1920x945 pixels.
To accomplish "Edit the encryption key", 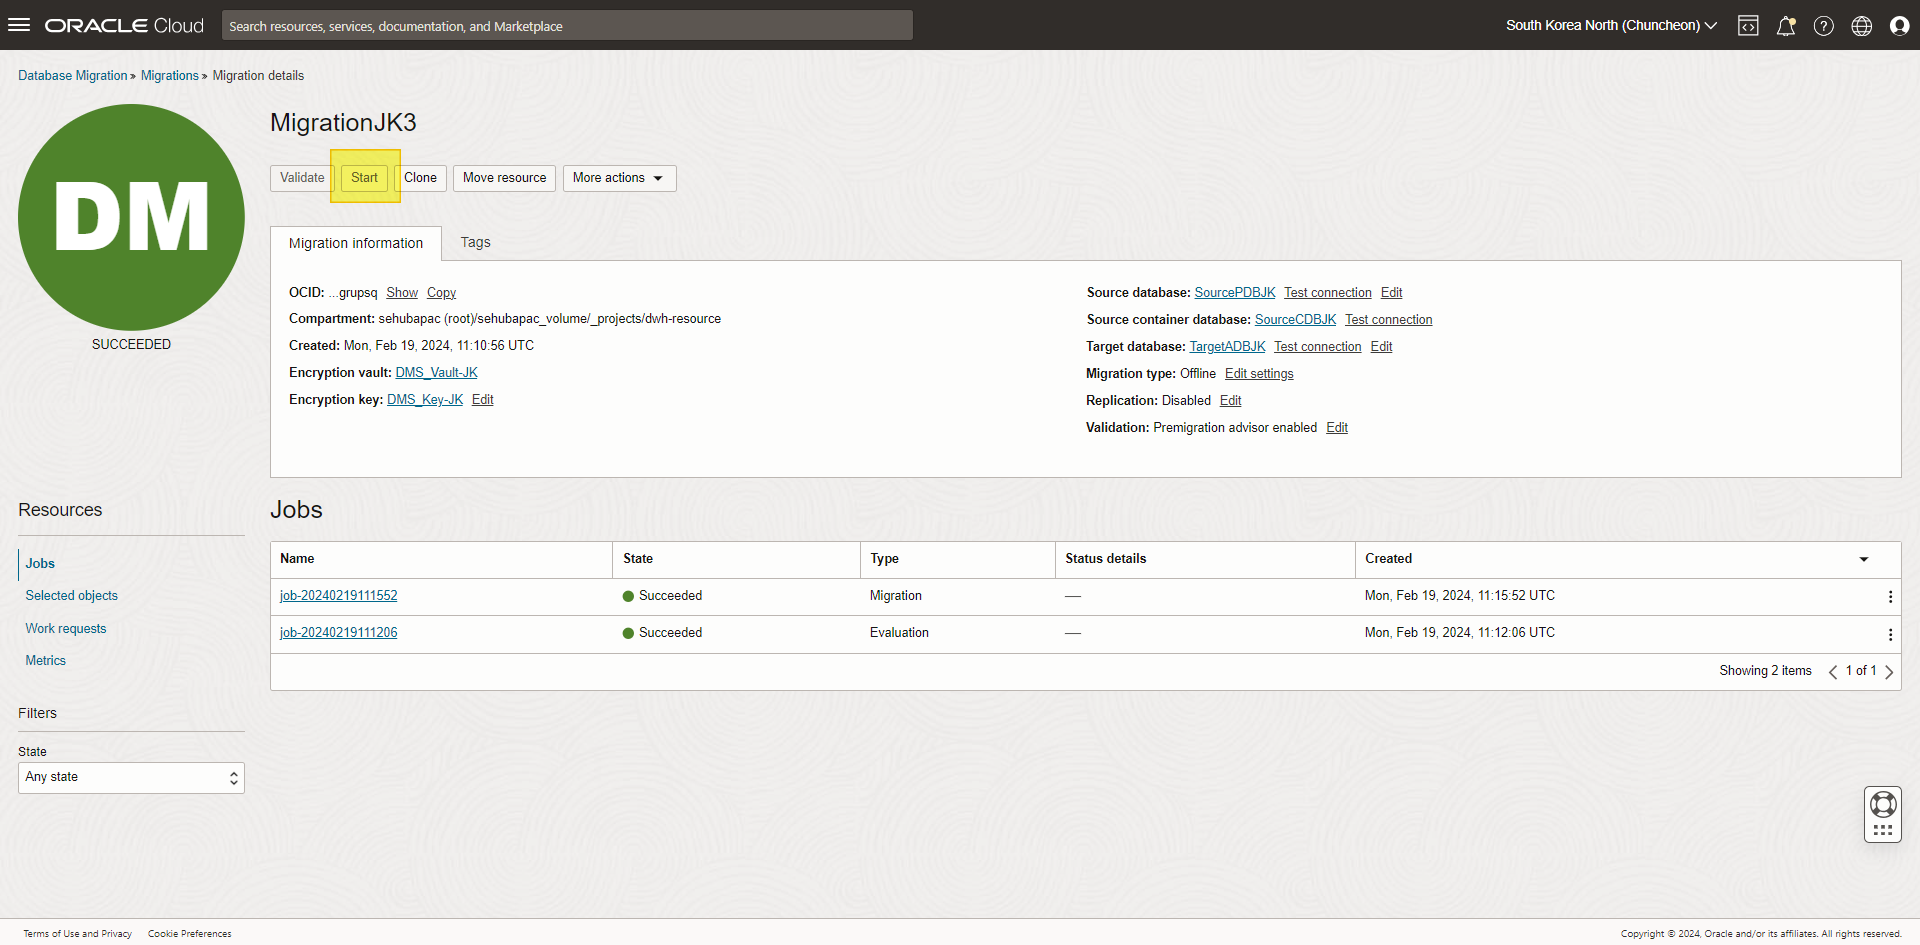I will click(483, 400).
